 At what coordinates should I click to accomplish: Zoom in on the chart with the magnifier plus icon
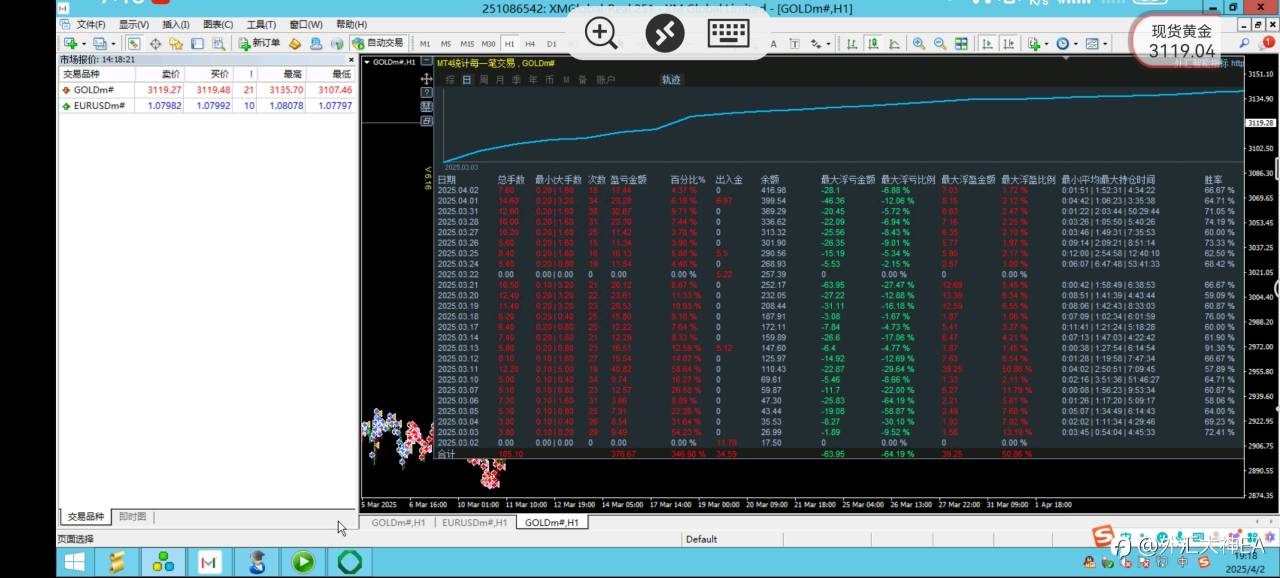coord(918,44)
